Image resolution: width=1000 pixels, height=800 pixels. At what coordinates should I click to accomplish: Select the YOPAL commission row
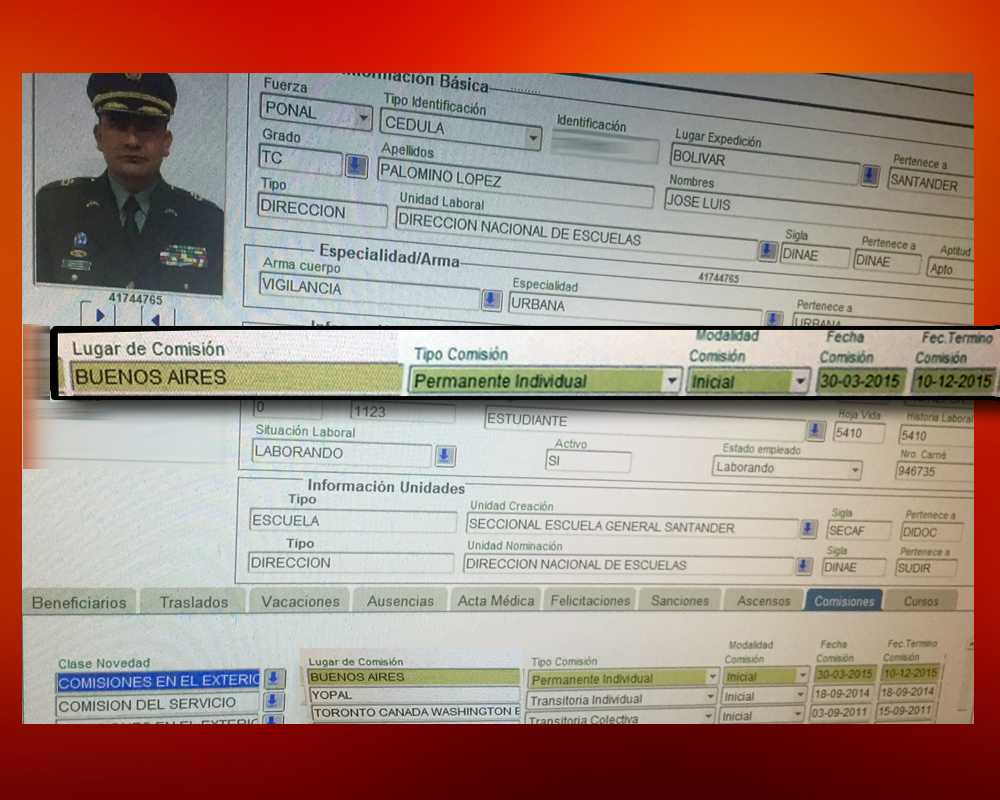coord(415,695)
